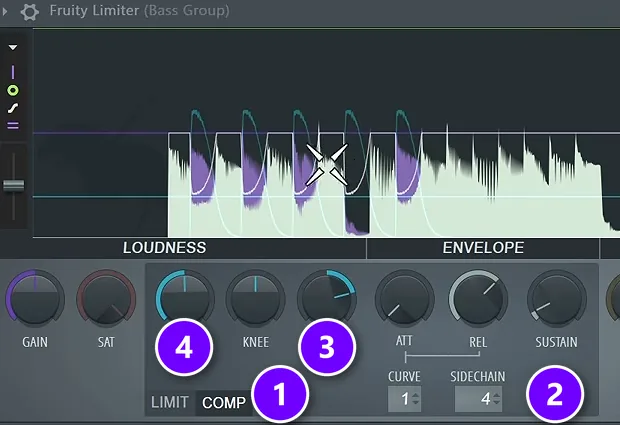Click the GAIN knob
Viewport: 620px width, 425px height.
[x=35, y=298]
